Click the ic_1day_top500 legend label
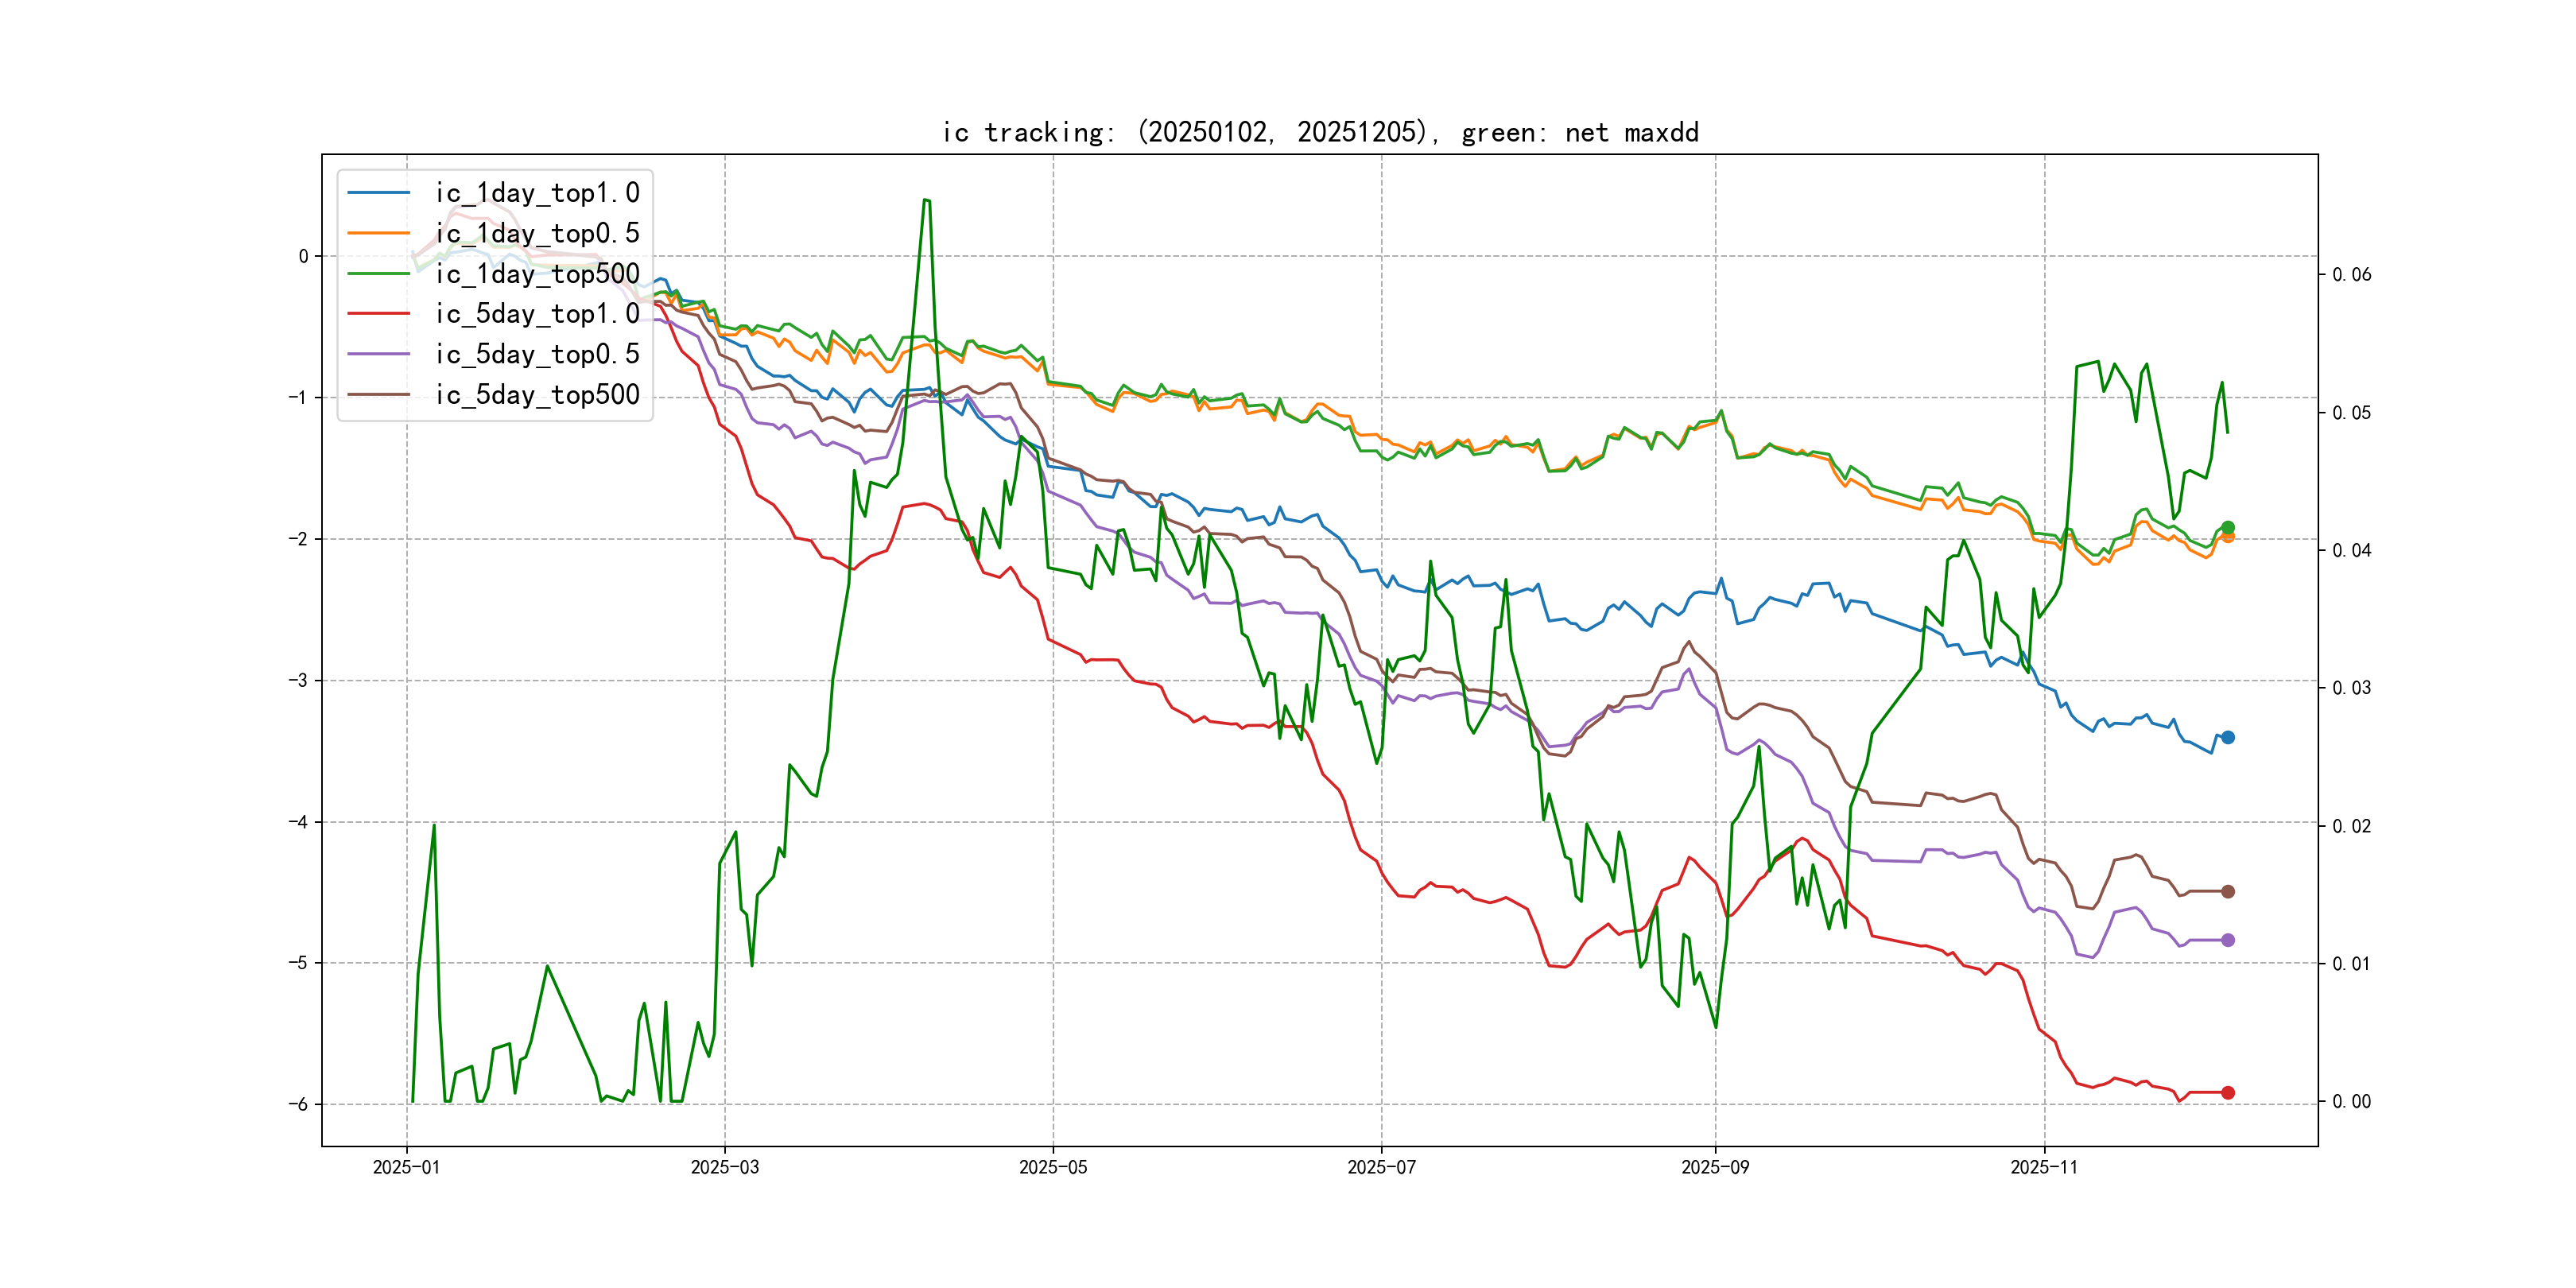Viewport: 2576px width, 1288px height. [x=537, y=273]
